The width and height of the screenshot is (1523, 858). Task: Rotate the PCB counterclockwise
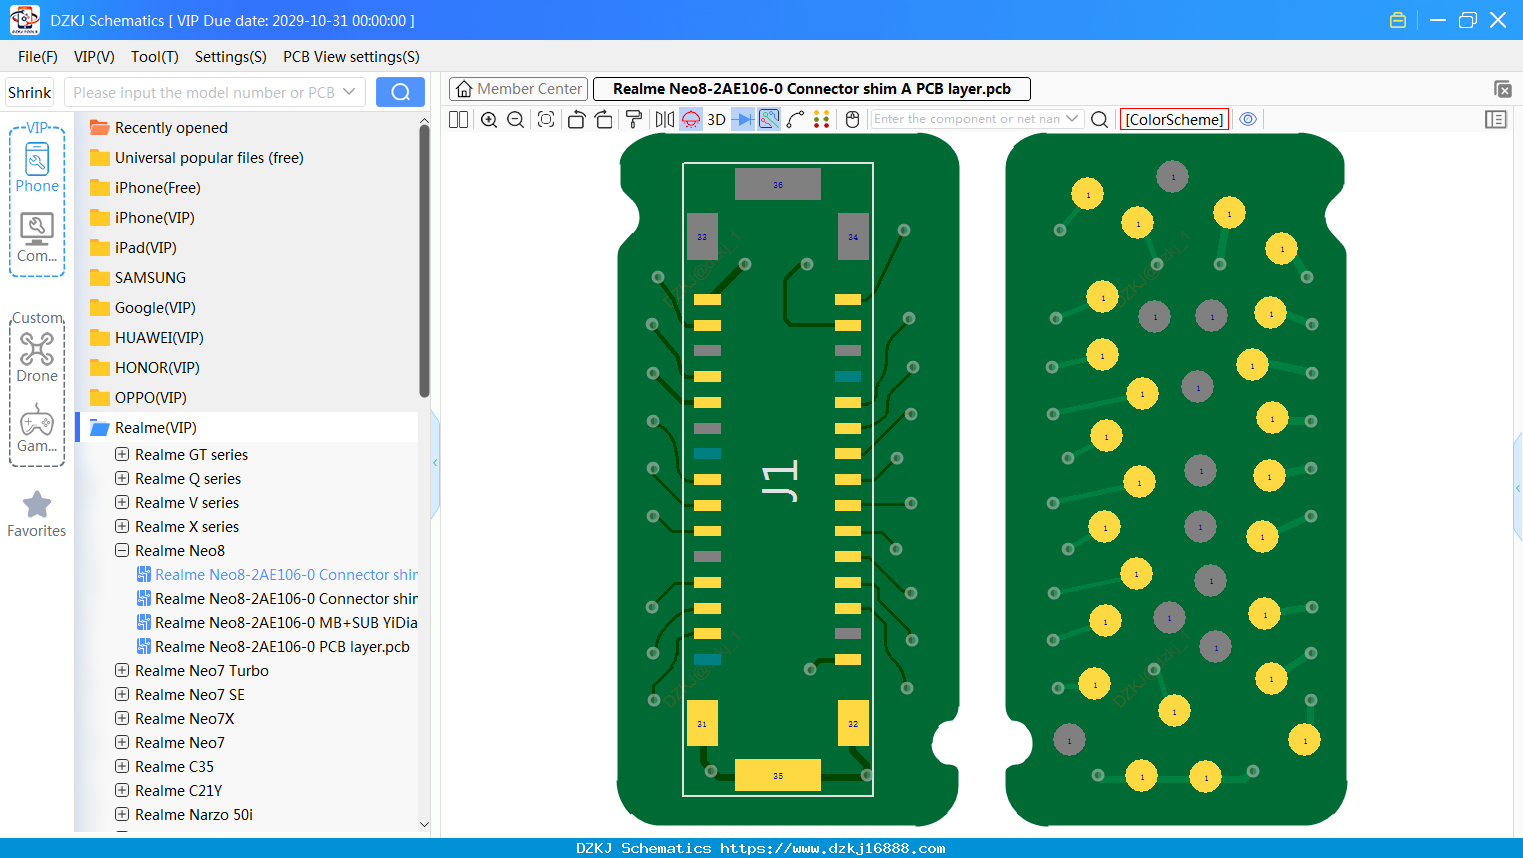pyautogui.click(x=577, y=119)
